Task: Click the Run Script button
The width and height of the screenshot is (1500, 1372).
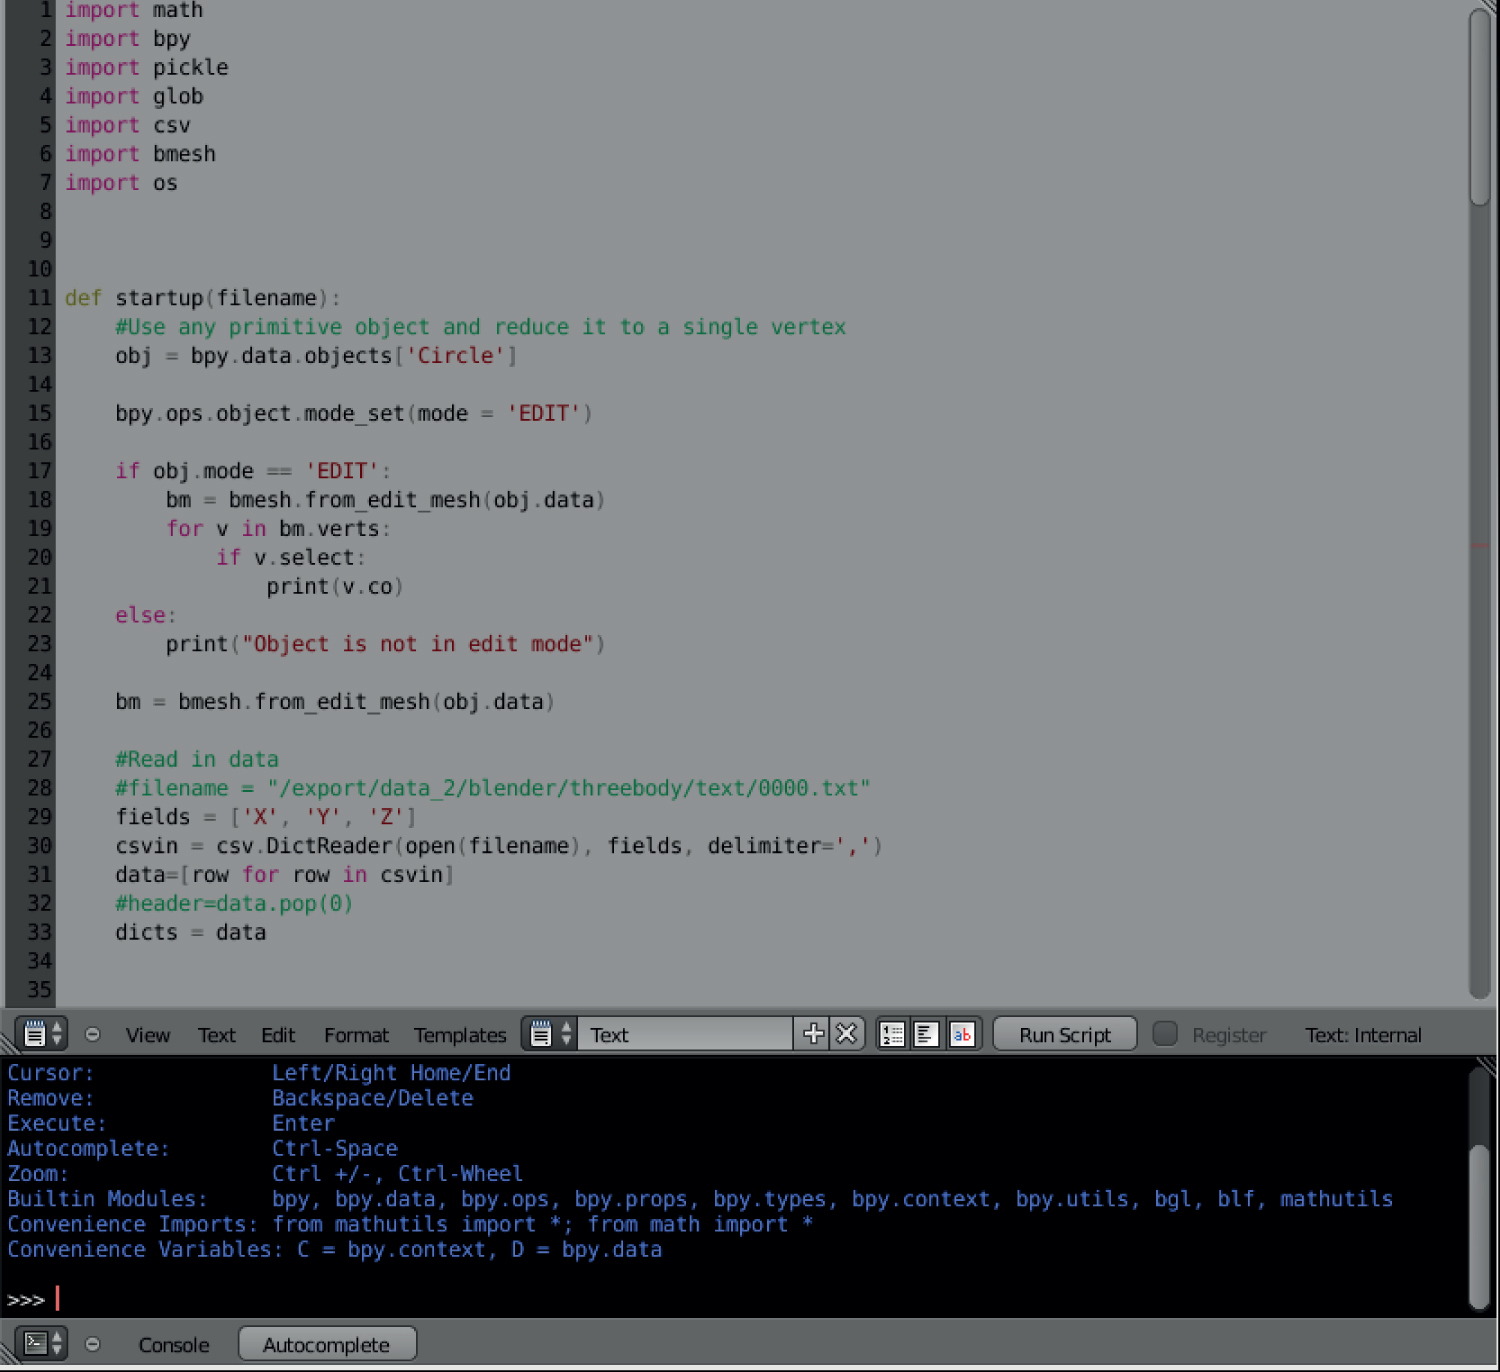Action: coord(1064,1035)
